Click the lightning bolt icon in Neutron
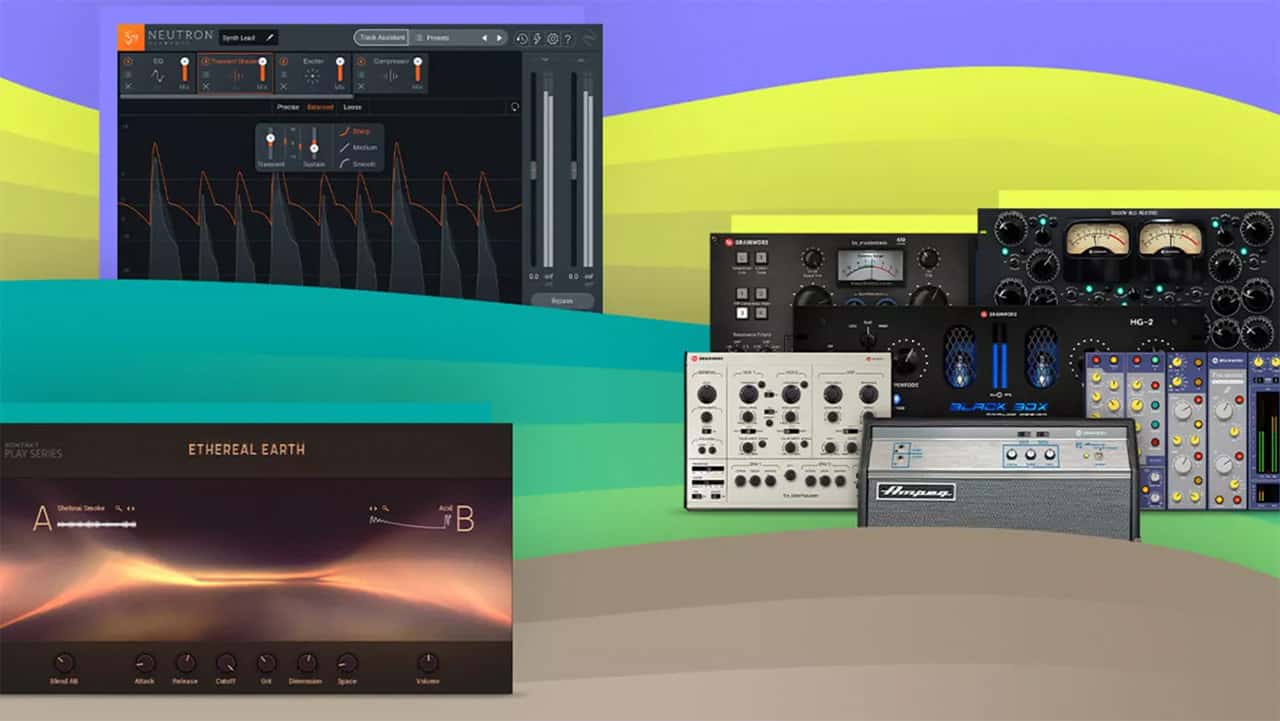Screen dimensions: 1280x721 pos(537,39)
